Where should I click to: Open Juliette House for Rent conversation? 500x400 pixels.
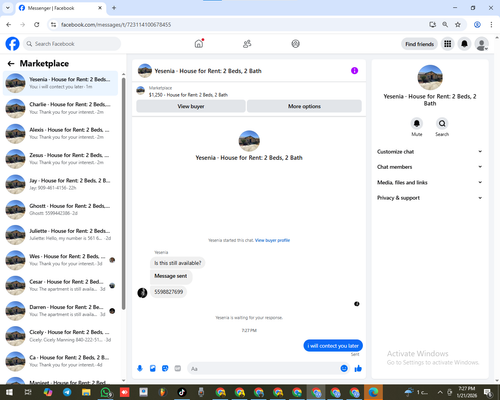tap(60, 234)
